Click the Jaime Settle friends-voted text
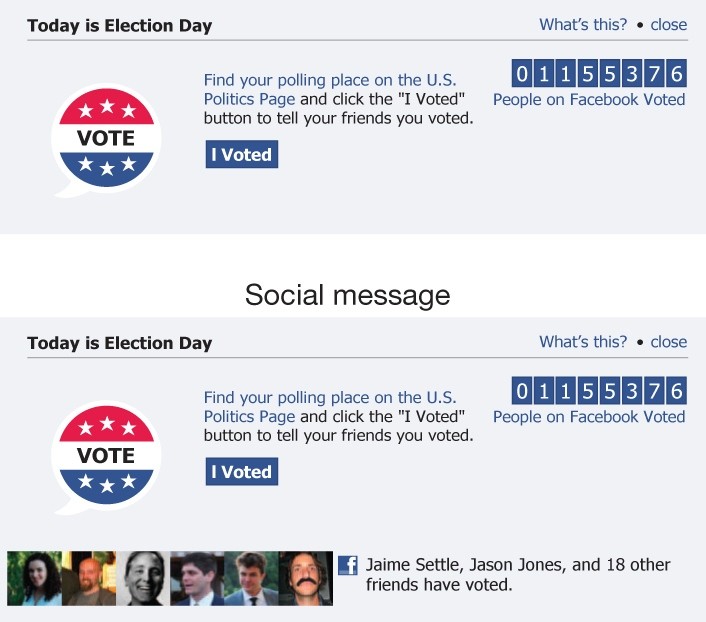The image size is (706, 622). click(517, 574)
